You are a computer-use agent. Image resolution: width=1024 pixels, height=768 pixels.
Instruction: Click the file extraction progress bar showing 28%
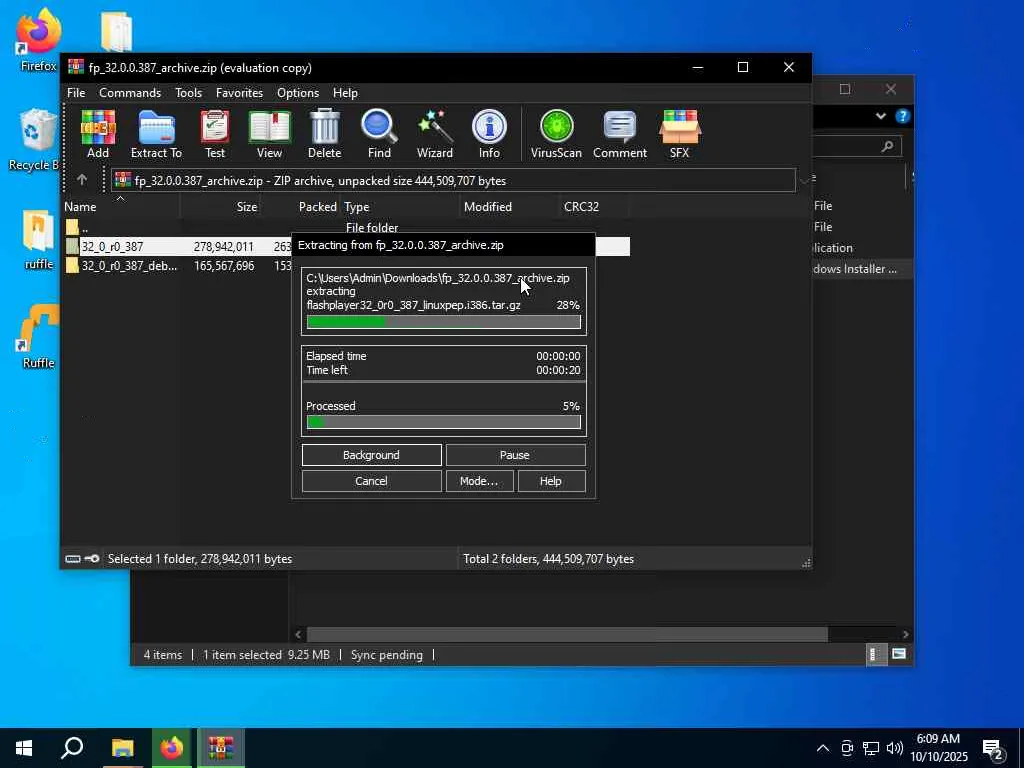[x=443, y=322]
